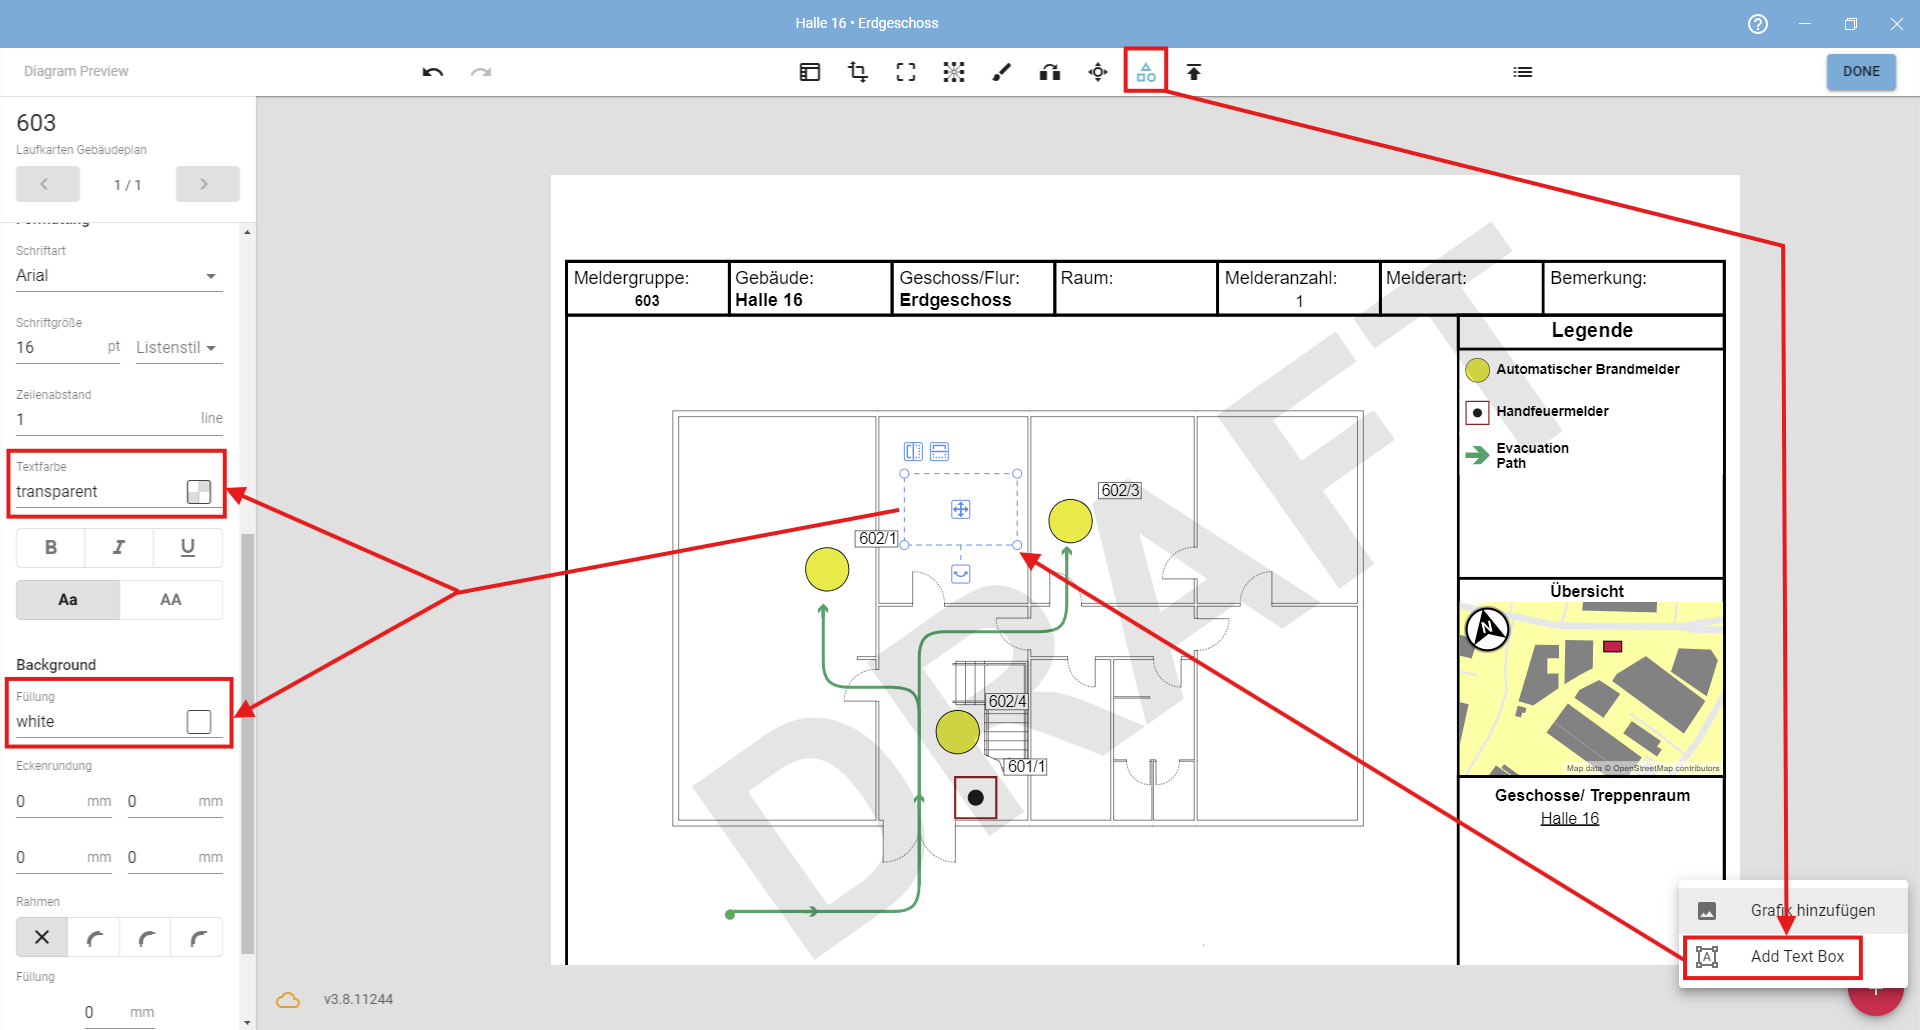
Task: Open the Füllung white color swatch
Action: coord(199,722)
